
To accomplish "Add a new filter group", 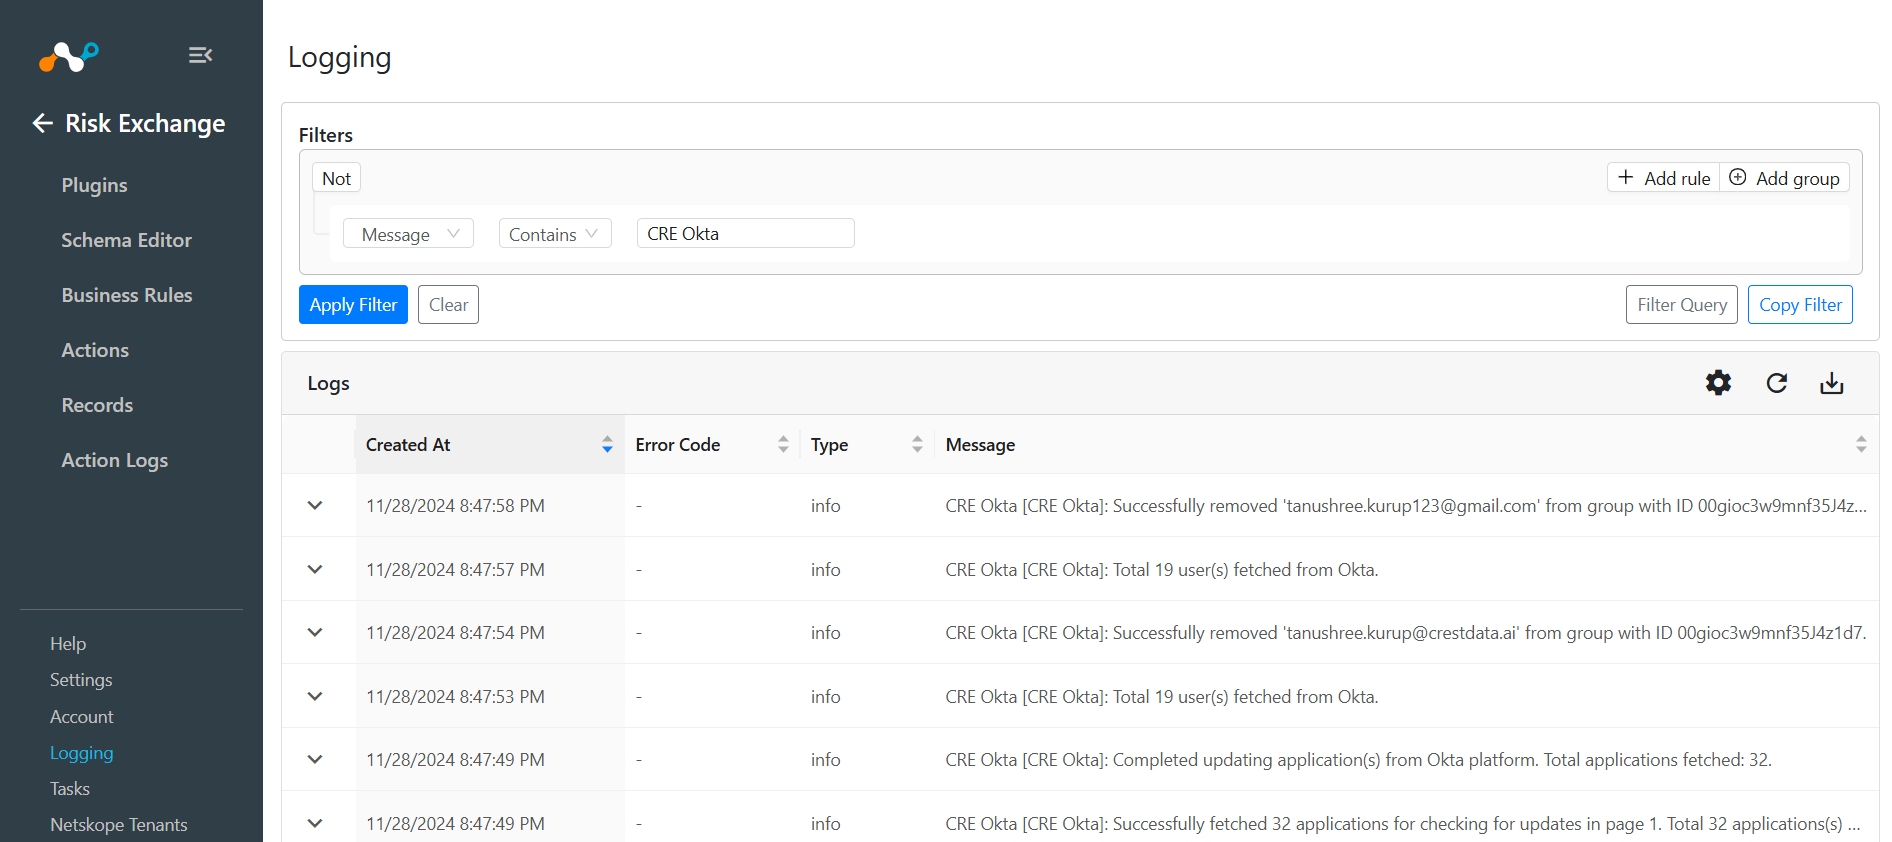I will 1785,178.
